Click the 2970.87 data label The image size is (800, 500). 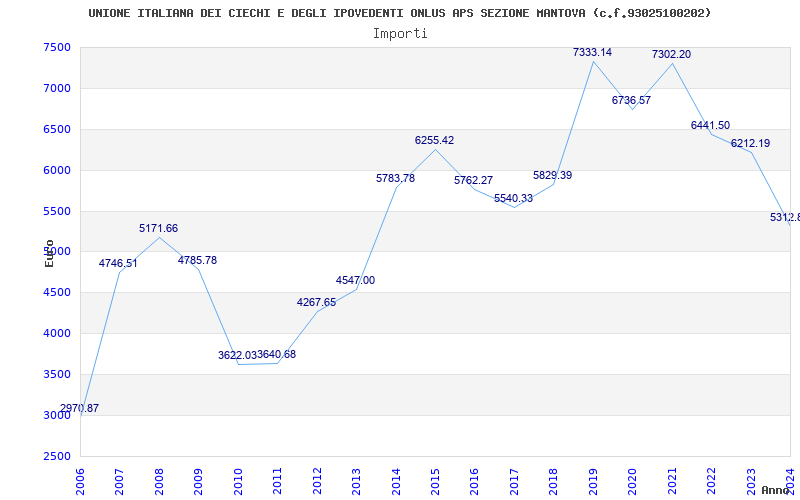80,408
